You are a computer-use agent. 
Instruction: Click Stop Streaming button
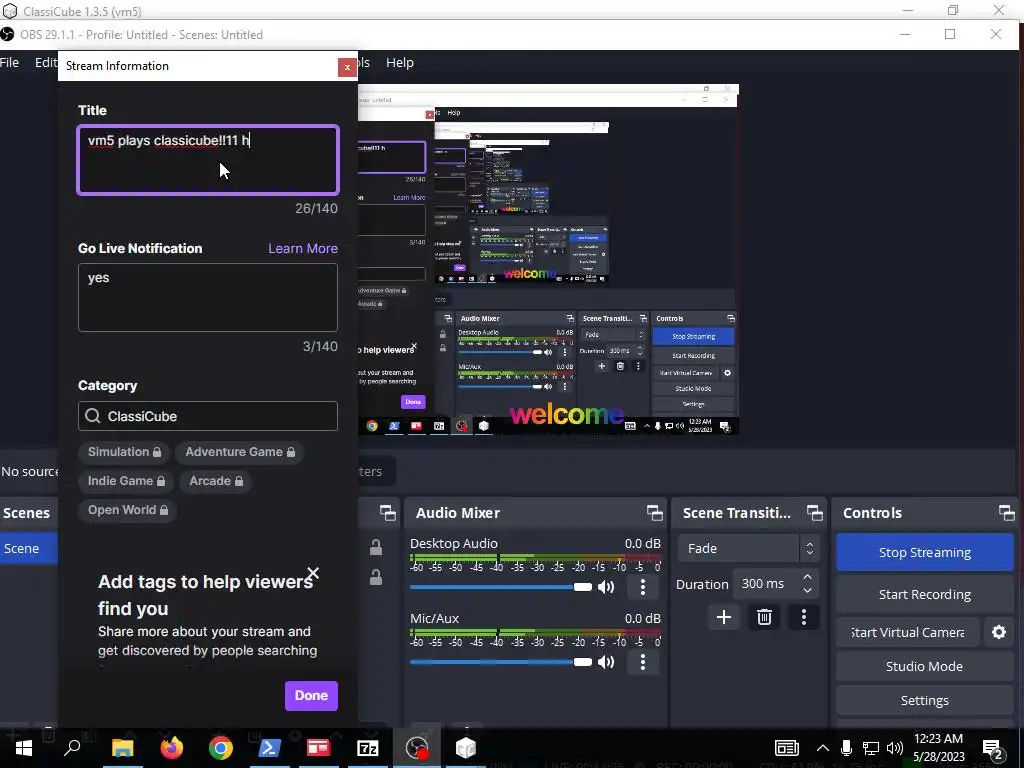click(x=925, y=552)
